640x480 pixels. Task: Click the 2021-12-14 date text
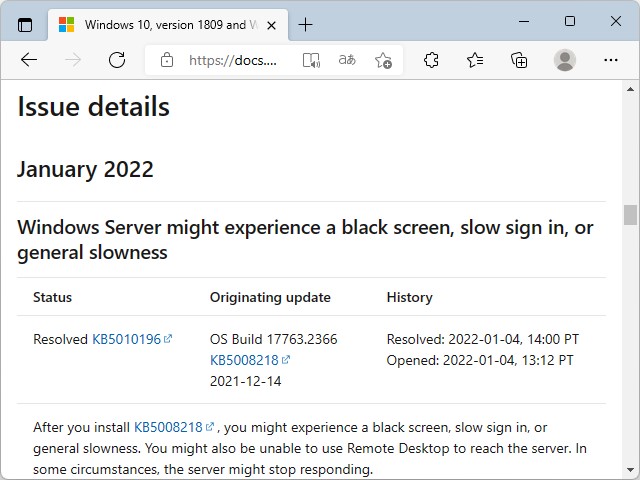pos(245,381)
